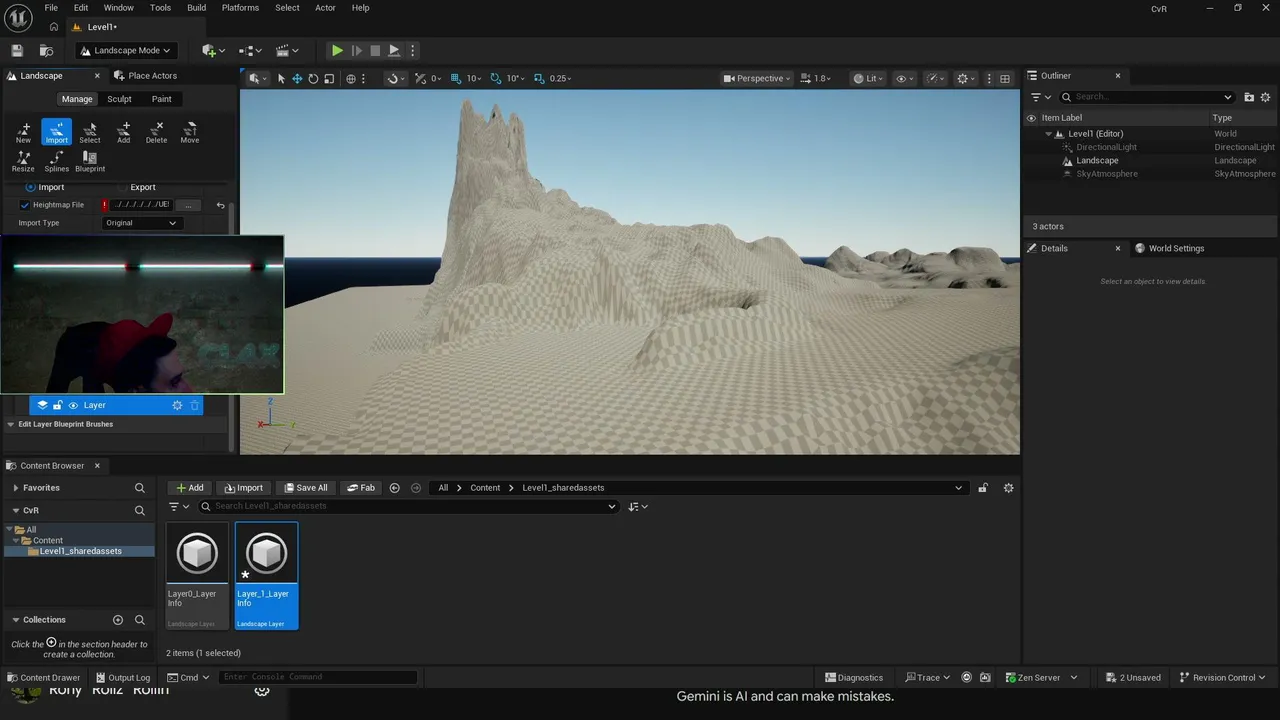Open the Lit view mode dropdown
The image size is (1280, 720).
(x=868, y=78)
